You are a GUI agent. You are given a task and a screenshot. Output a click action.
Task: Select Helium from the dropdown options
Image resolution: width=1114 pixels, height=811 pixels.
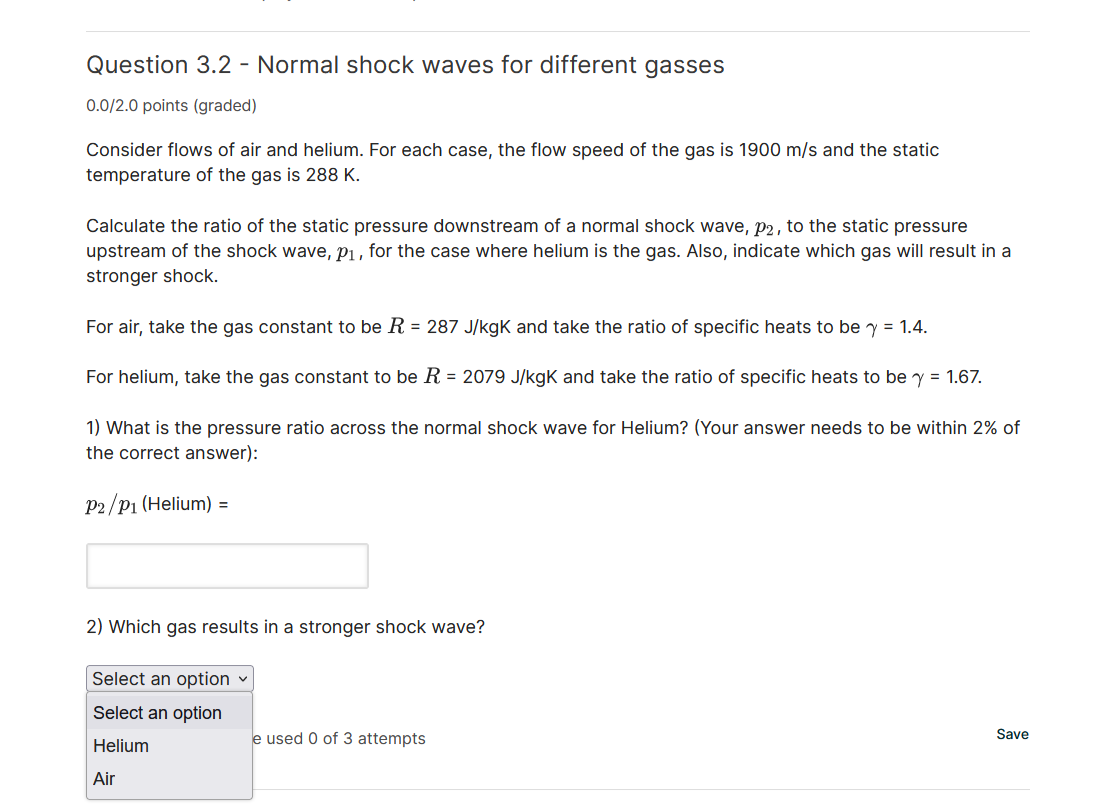(120, 745)
